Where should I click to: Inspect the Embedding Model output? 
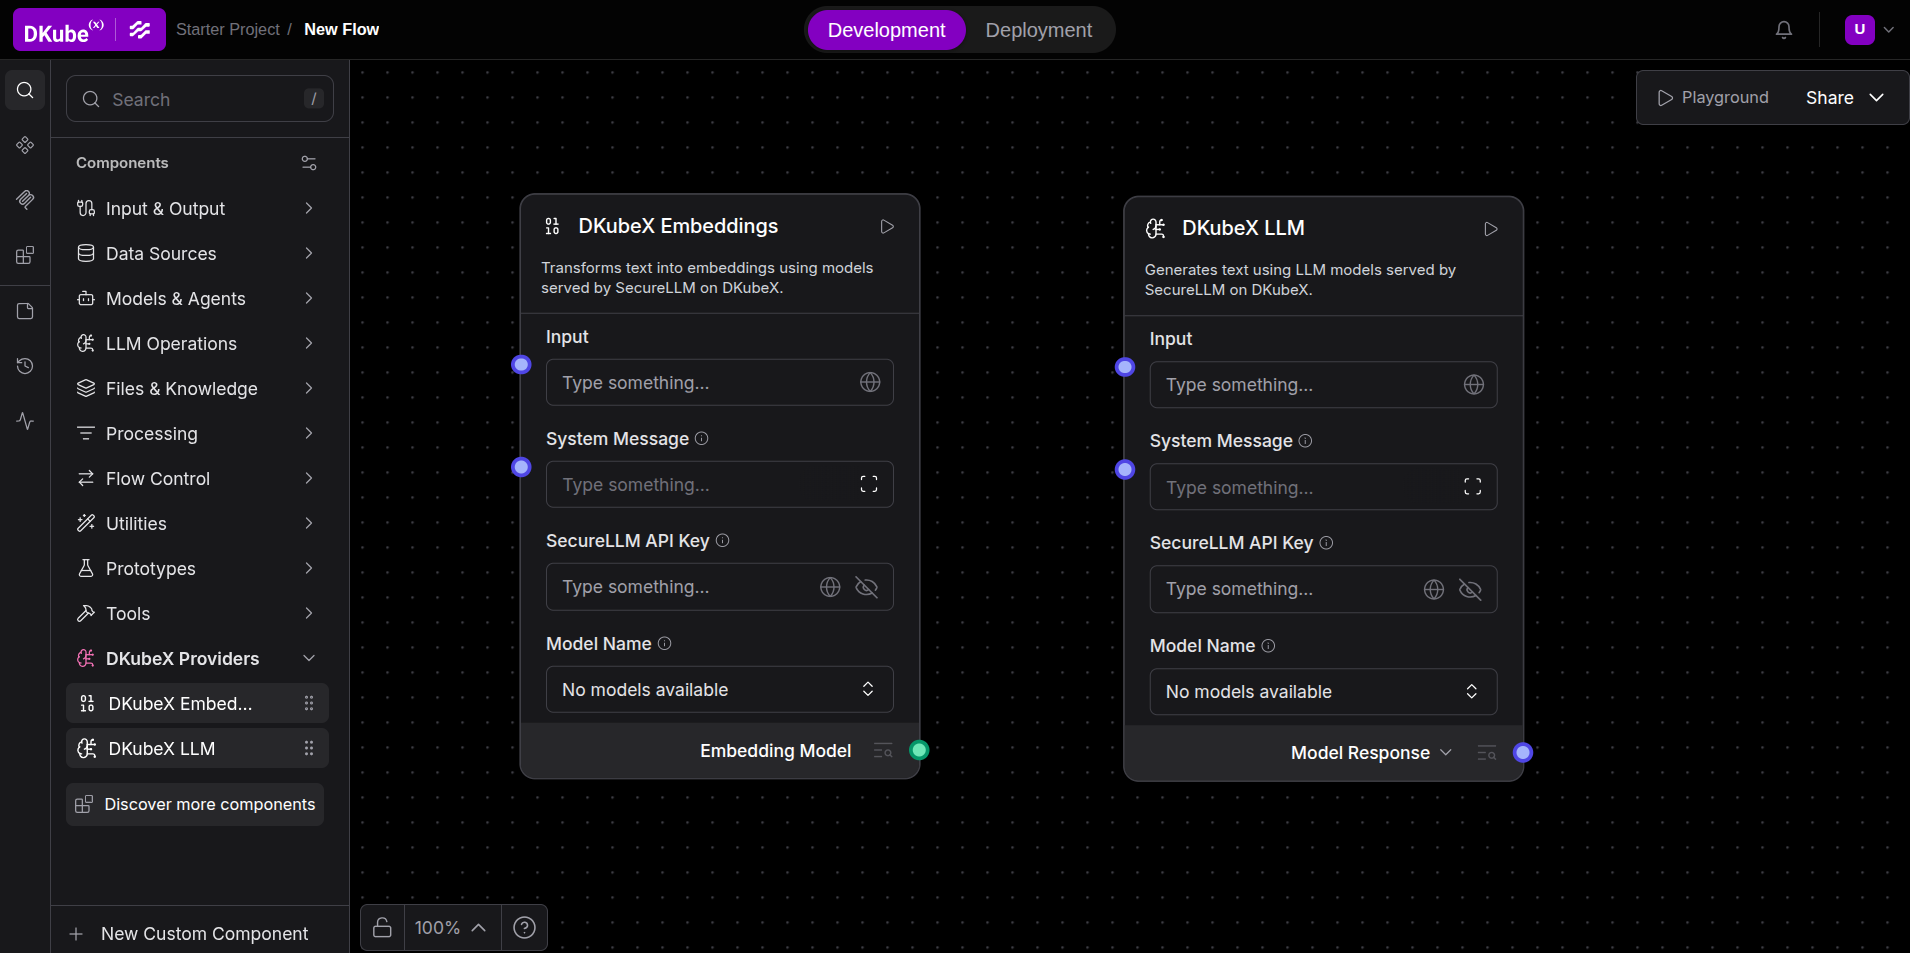pyautogui.click(x=883, y=751)
